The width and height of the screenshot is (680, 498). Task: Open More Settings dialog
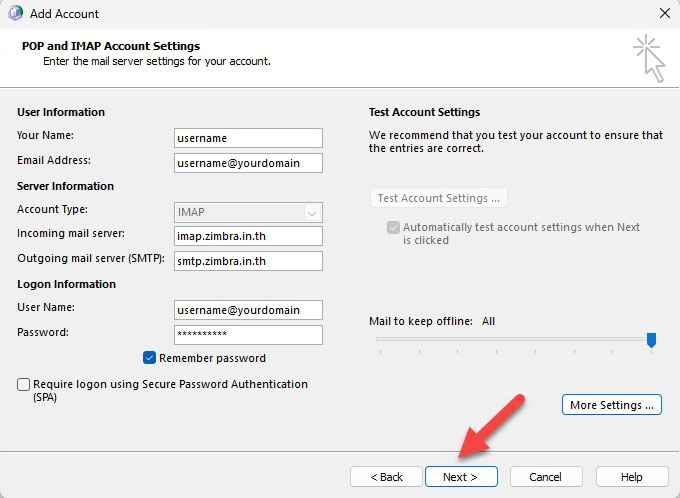click(x=612, y=405)
